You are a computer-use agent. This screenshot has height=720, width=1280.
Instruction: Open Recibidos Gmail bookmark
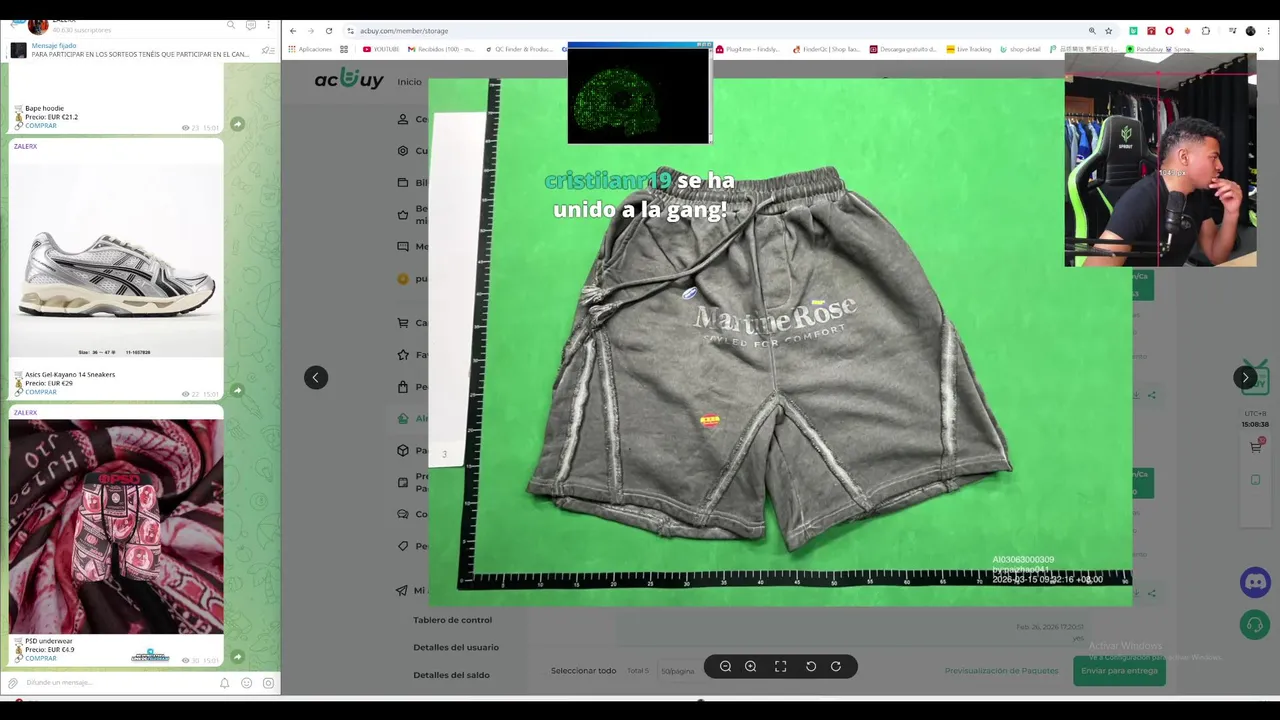point(440,49)
